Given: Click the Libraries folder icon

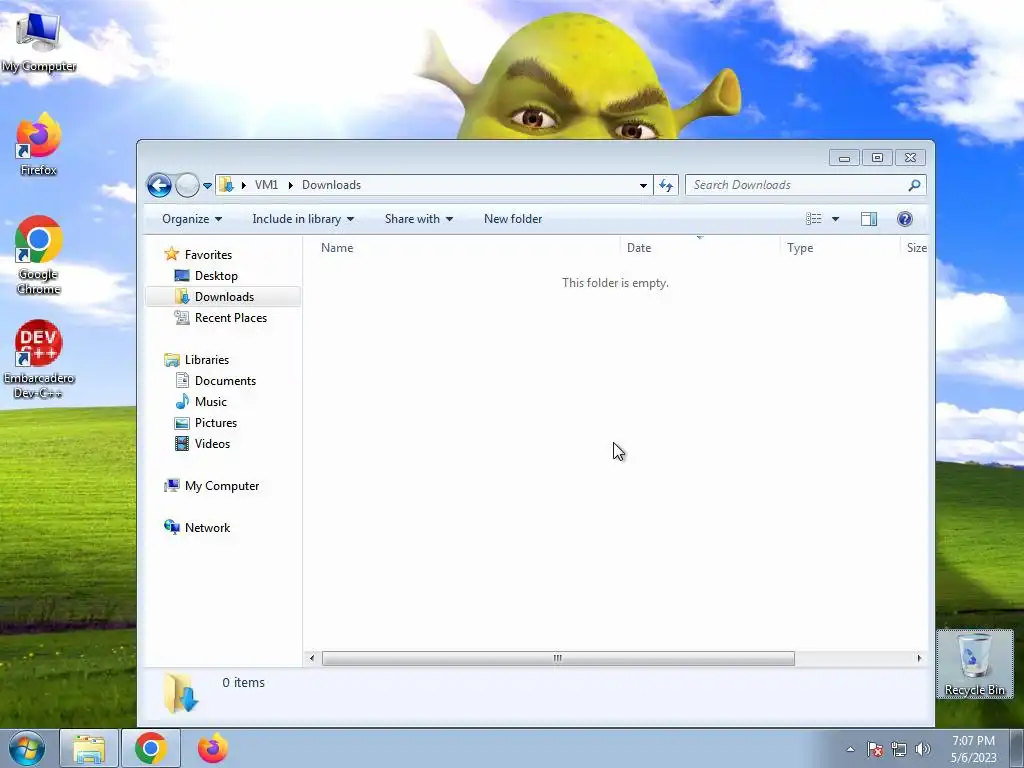Looking at the screenshot, I should coord(172,360).
